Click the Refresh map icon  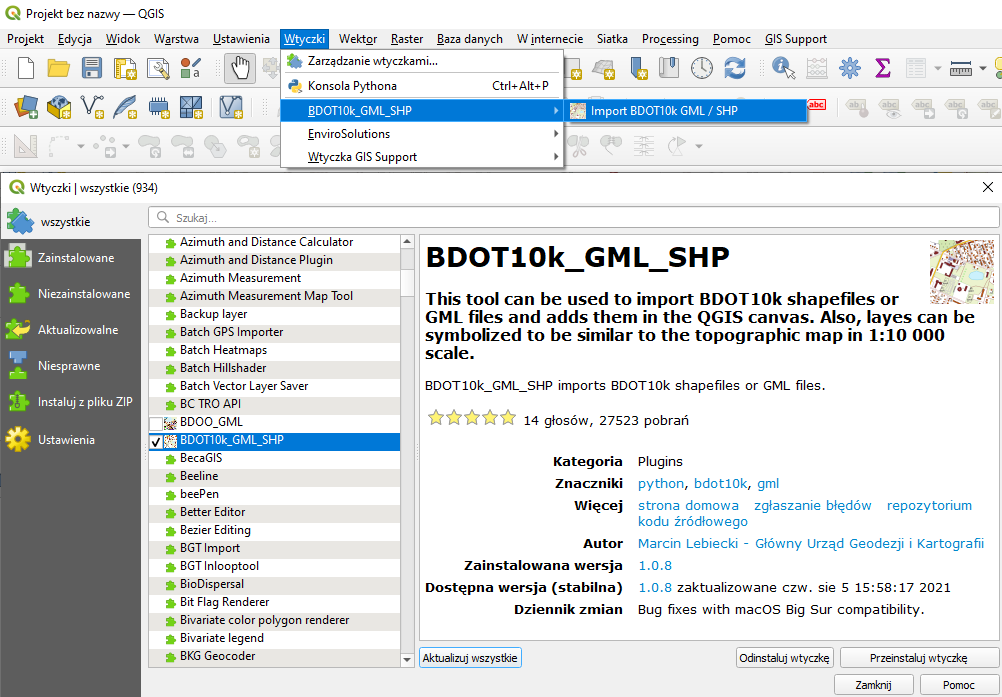tap(735, 68)
